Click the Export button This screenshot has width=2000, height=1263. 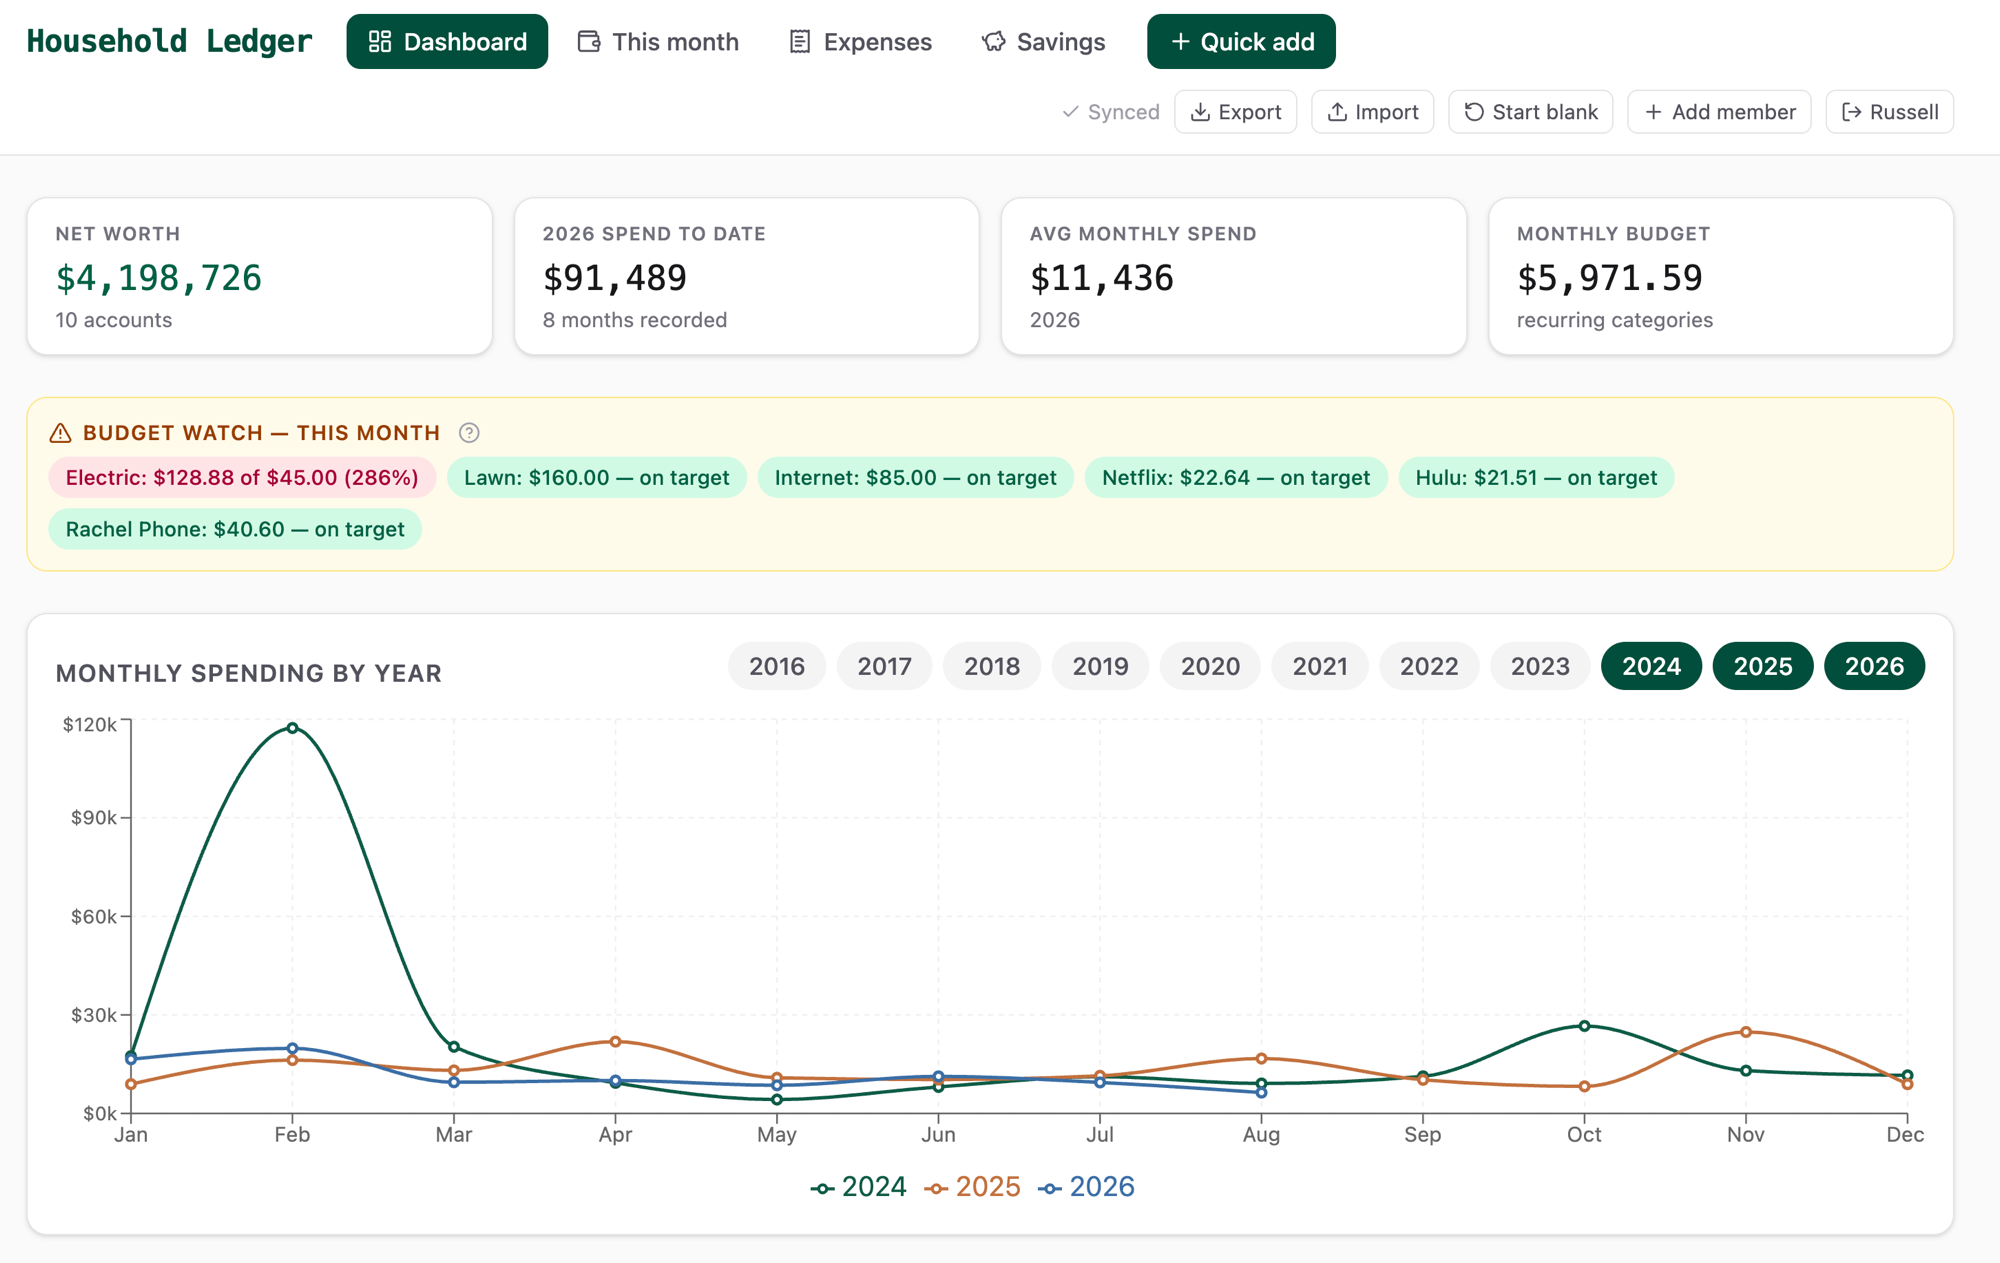pos(1236,112)
